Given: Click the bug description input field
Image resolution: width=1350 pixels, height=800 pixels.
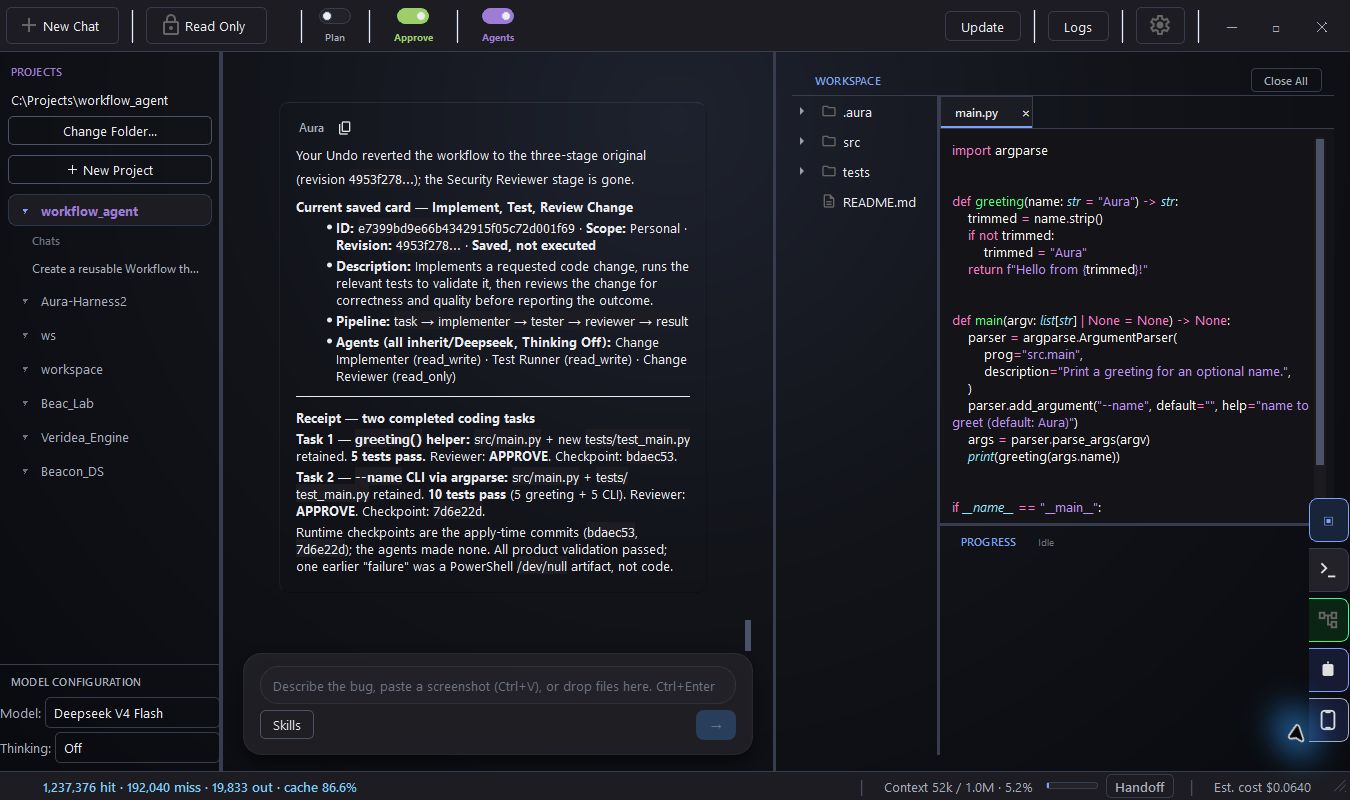Looking at the screenshot, I should pyautogui.click(x=498, y=686).
